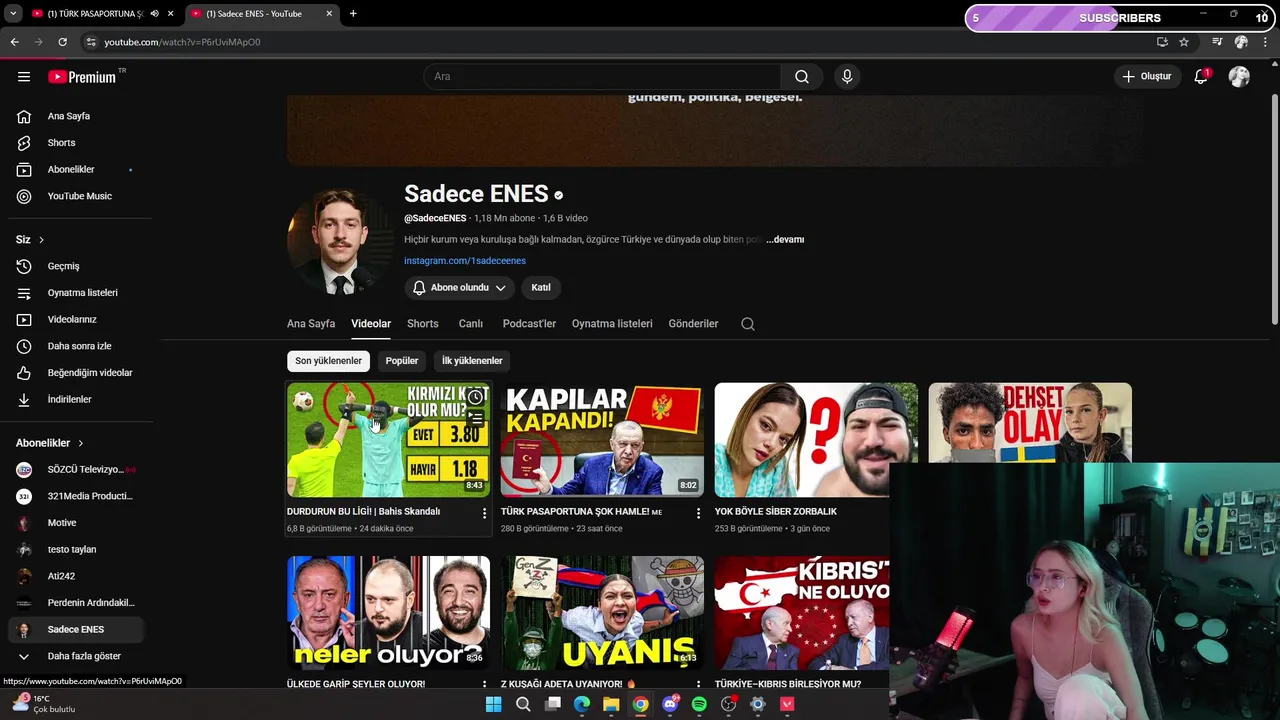Open neler oluyor video thumbnail
This screenshot has width=1280, height=720.
388,613
